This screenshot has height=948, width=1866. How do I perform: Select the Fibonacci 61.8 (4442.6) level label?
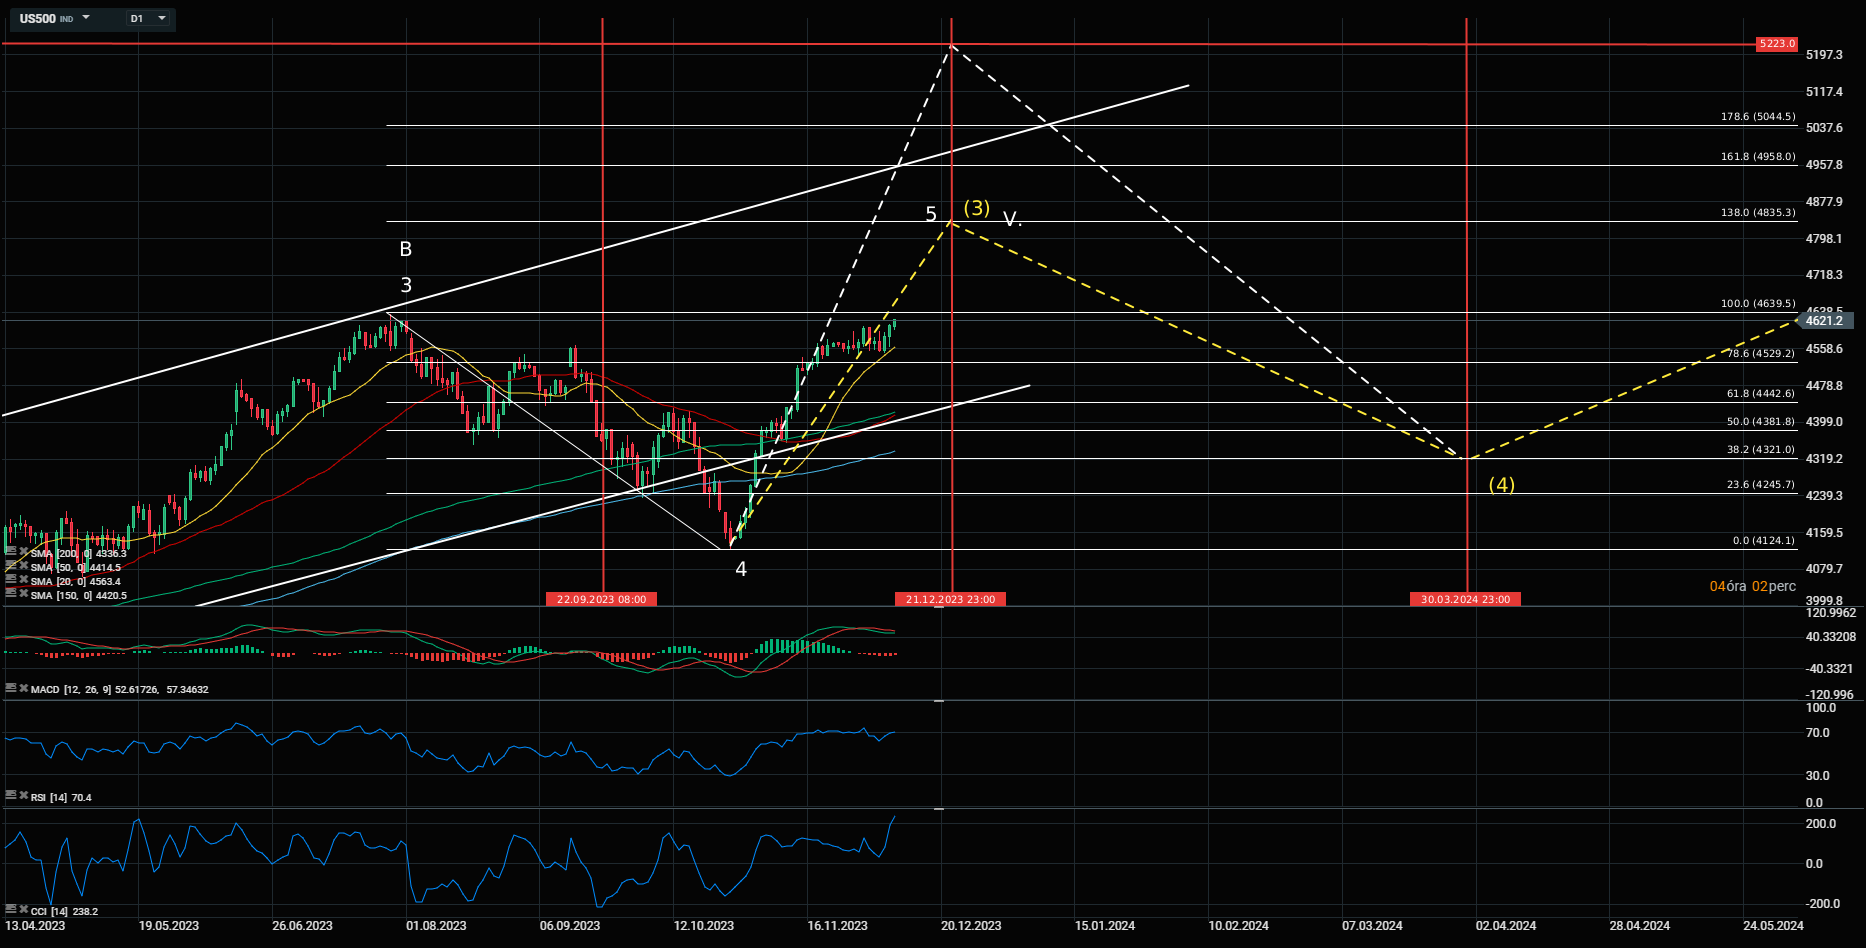(1761, 394)
